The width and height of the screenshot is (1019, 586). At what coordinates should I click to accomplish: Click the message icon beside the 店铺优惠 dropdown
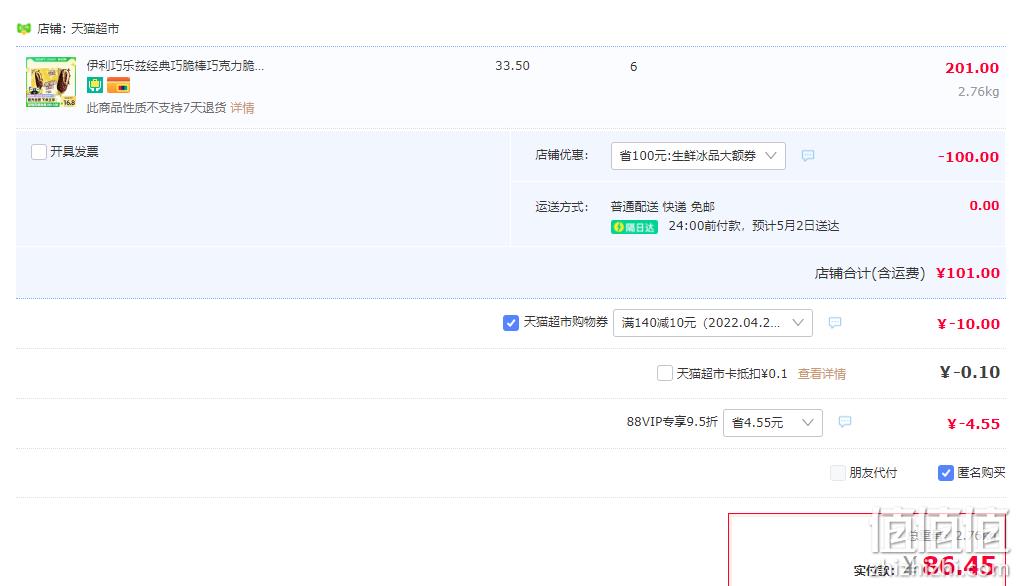(x=808, y=155)
